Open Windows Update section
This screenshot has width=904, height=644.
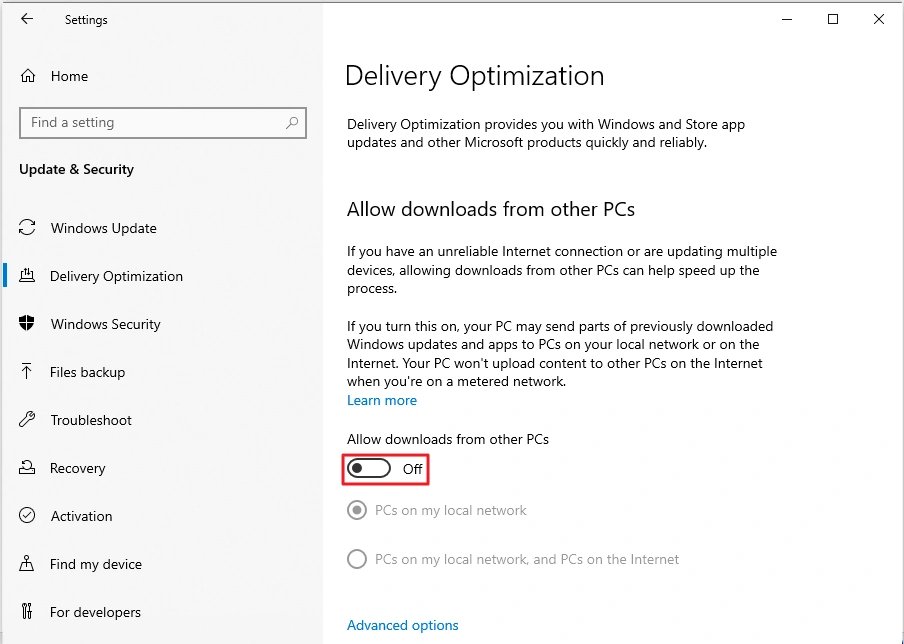[104, 228]
